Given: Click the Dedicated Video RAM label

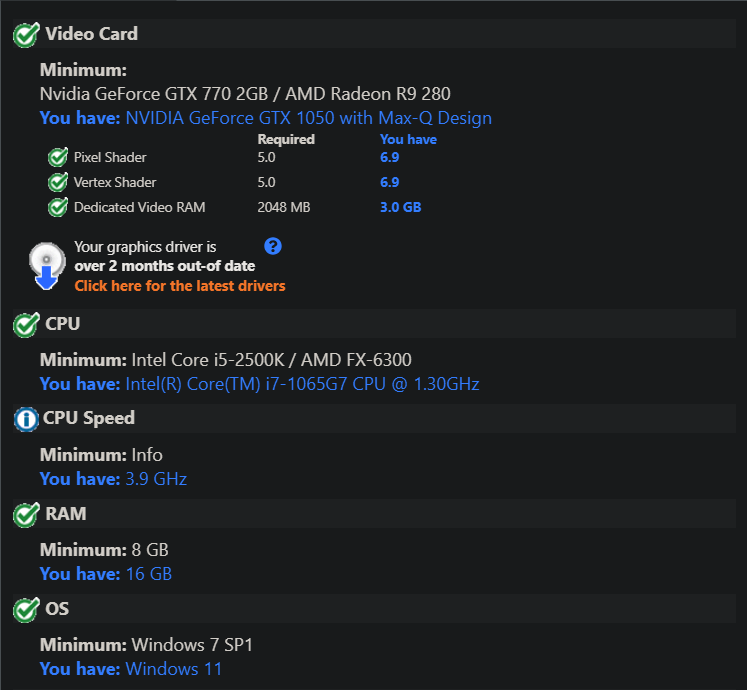Looking at the screenshot, I should pos(140,207).
